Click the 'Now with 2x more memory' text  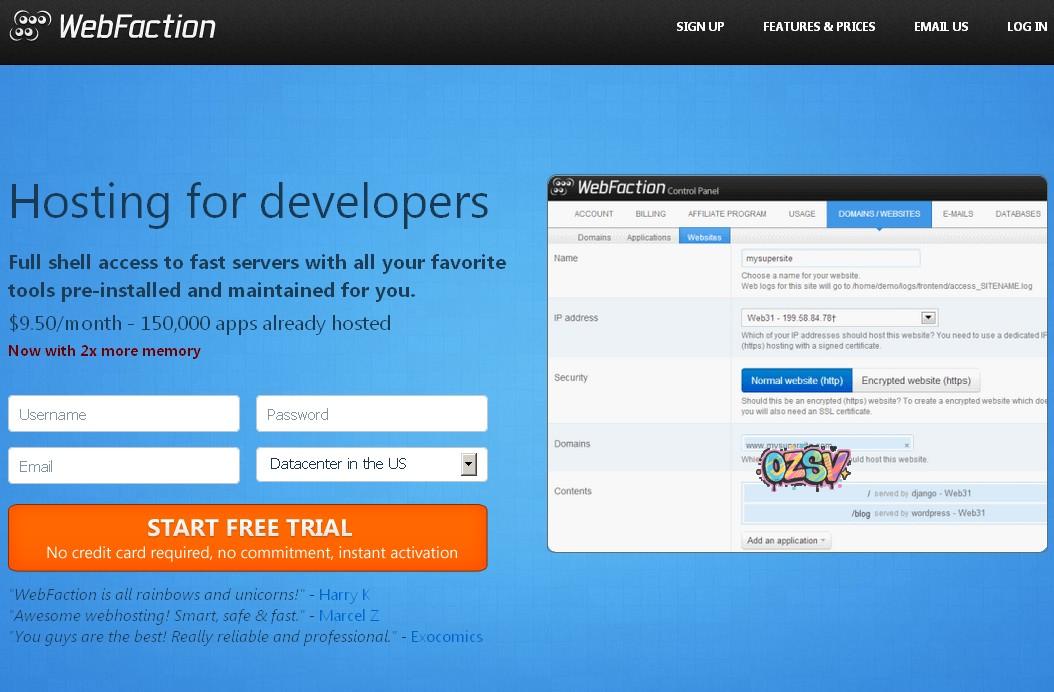coord(104,350)
